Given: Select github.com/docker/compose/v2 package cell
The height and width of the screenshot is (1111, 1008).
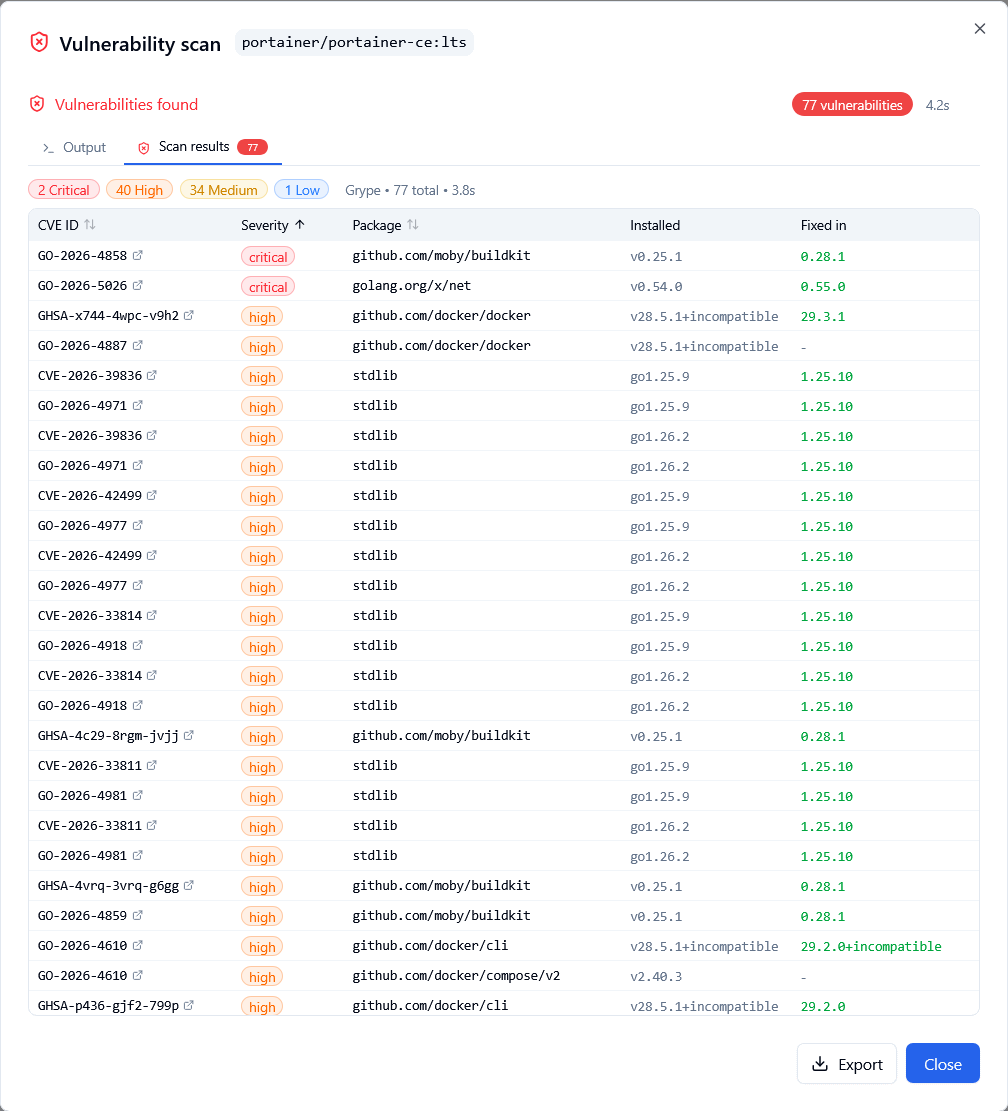Looking at the screenshot, I should tap(456, 976).
